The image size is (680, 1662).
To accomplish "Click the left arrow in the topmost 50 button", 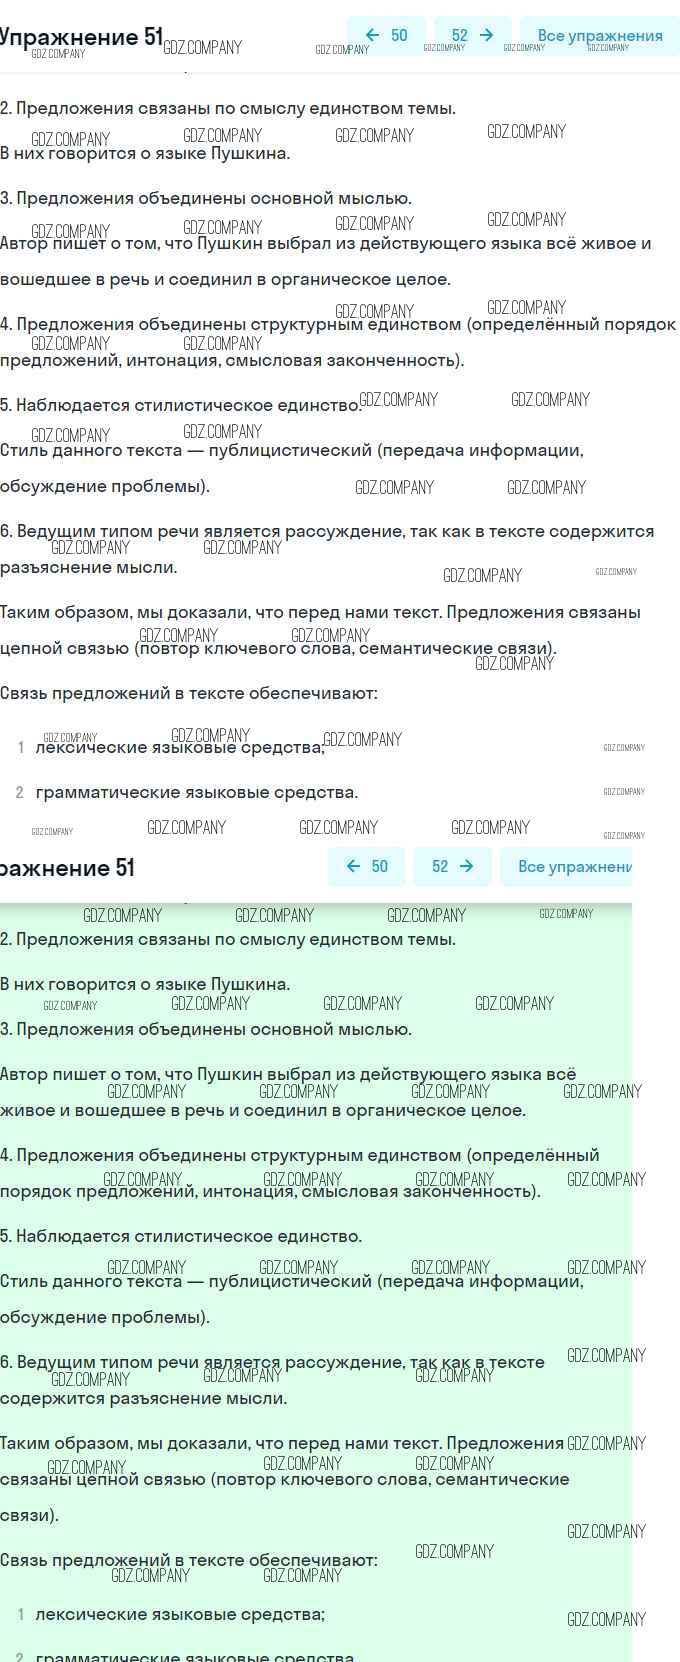I will 373,35.
